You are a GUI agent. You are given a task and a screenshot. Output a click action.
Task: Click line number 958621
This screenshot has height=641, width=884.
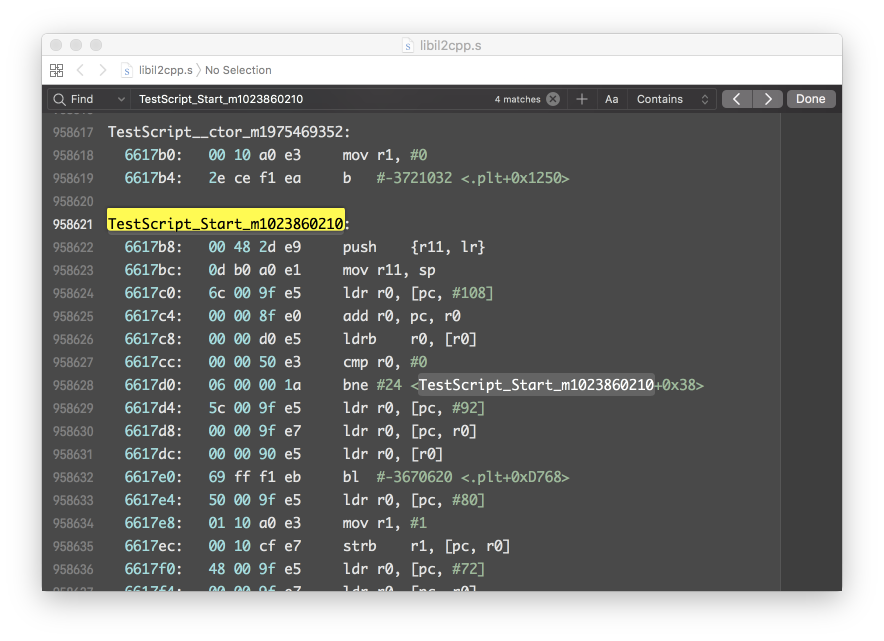(x=73, y=224)
